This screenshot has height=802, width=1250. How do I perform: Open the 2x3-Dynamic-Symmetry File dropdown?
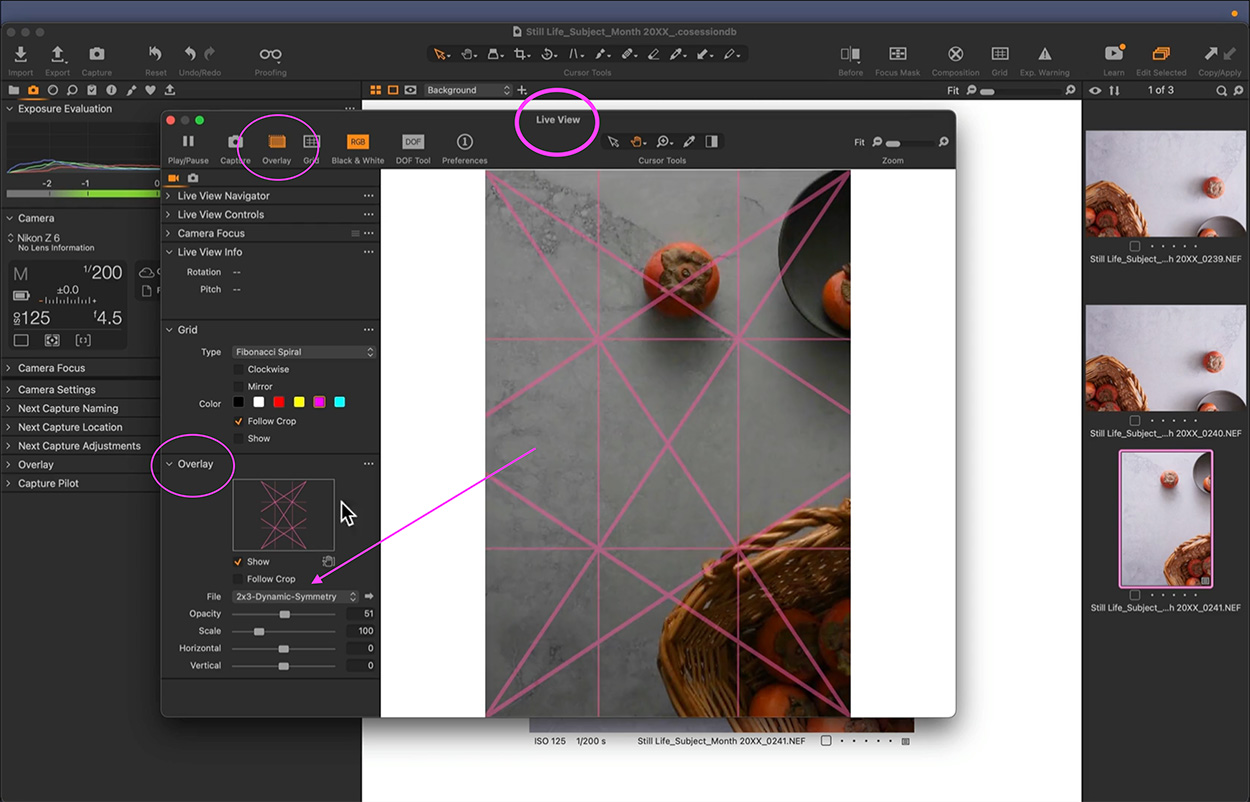pos(295,596)
